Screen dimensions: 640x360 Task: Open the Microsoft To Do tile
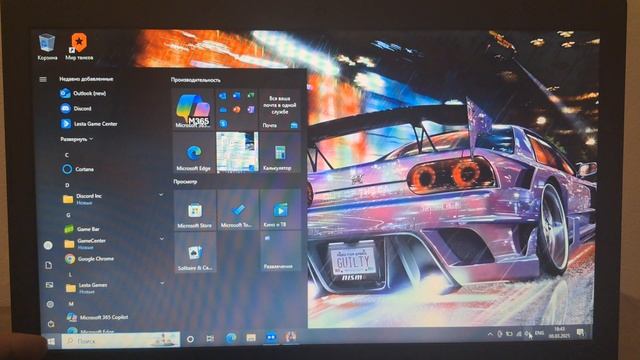pos(238,210)
